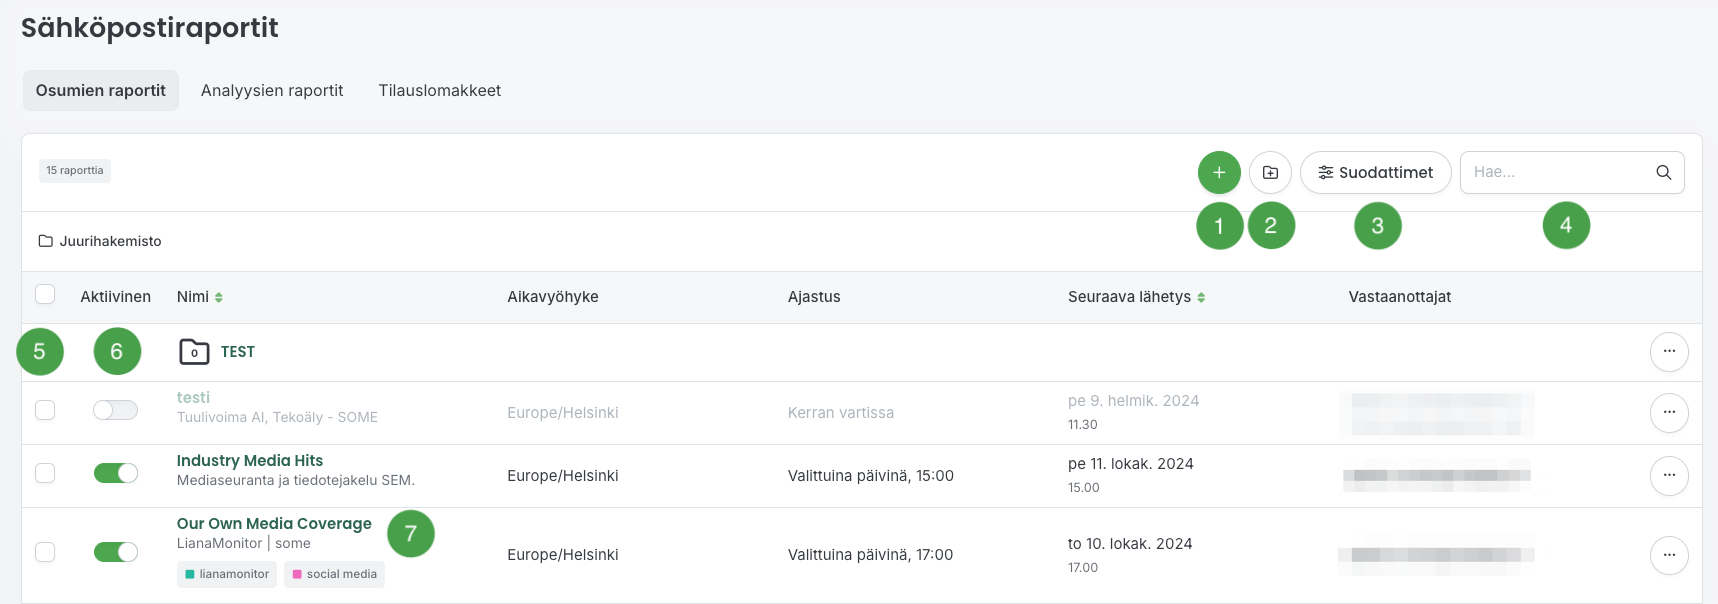Viewport: 1718px width, 604px height.
Task: Open three-dot menu for TEST folder
Action: coord(1668,352)
